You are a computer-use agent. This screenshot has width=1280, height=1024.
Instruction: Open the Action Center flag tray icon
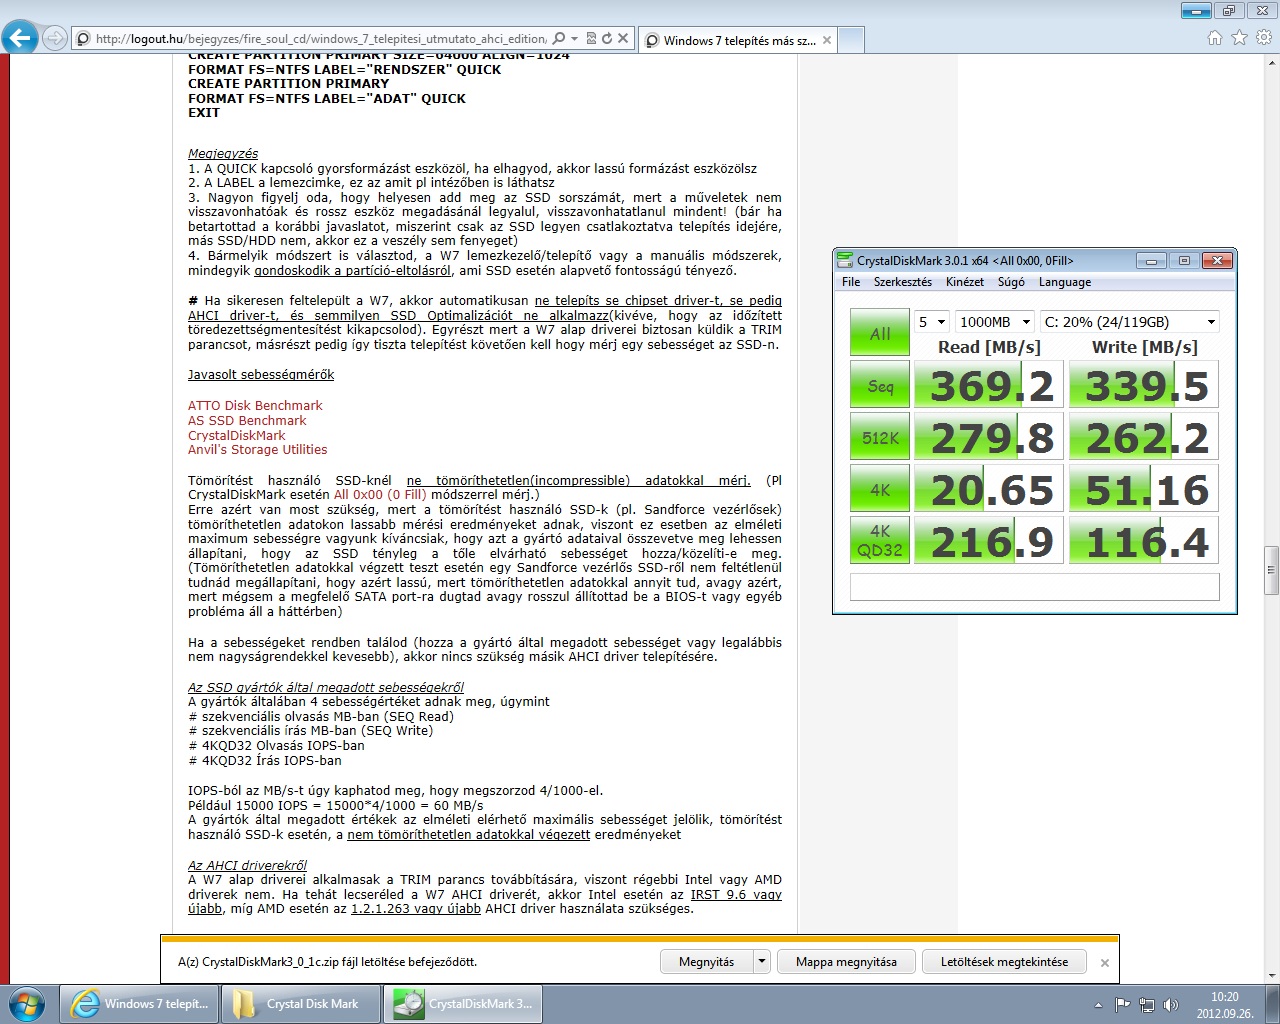point(1123,1005)
